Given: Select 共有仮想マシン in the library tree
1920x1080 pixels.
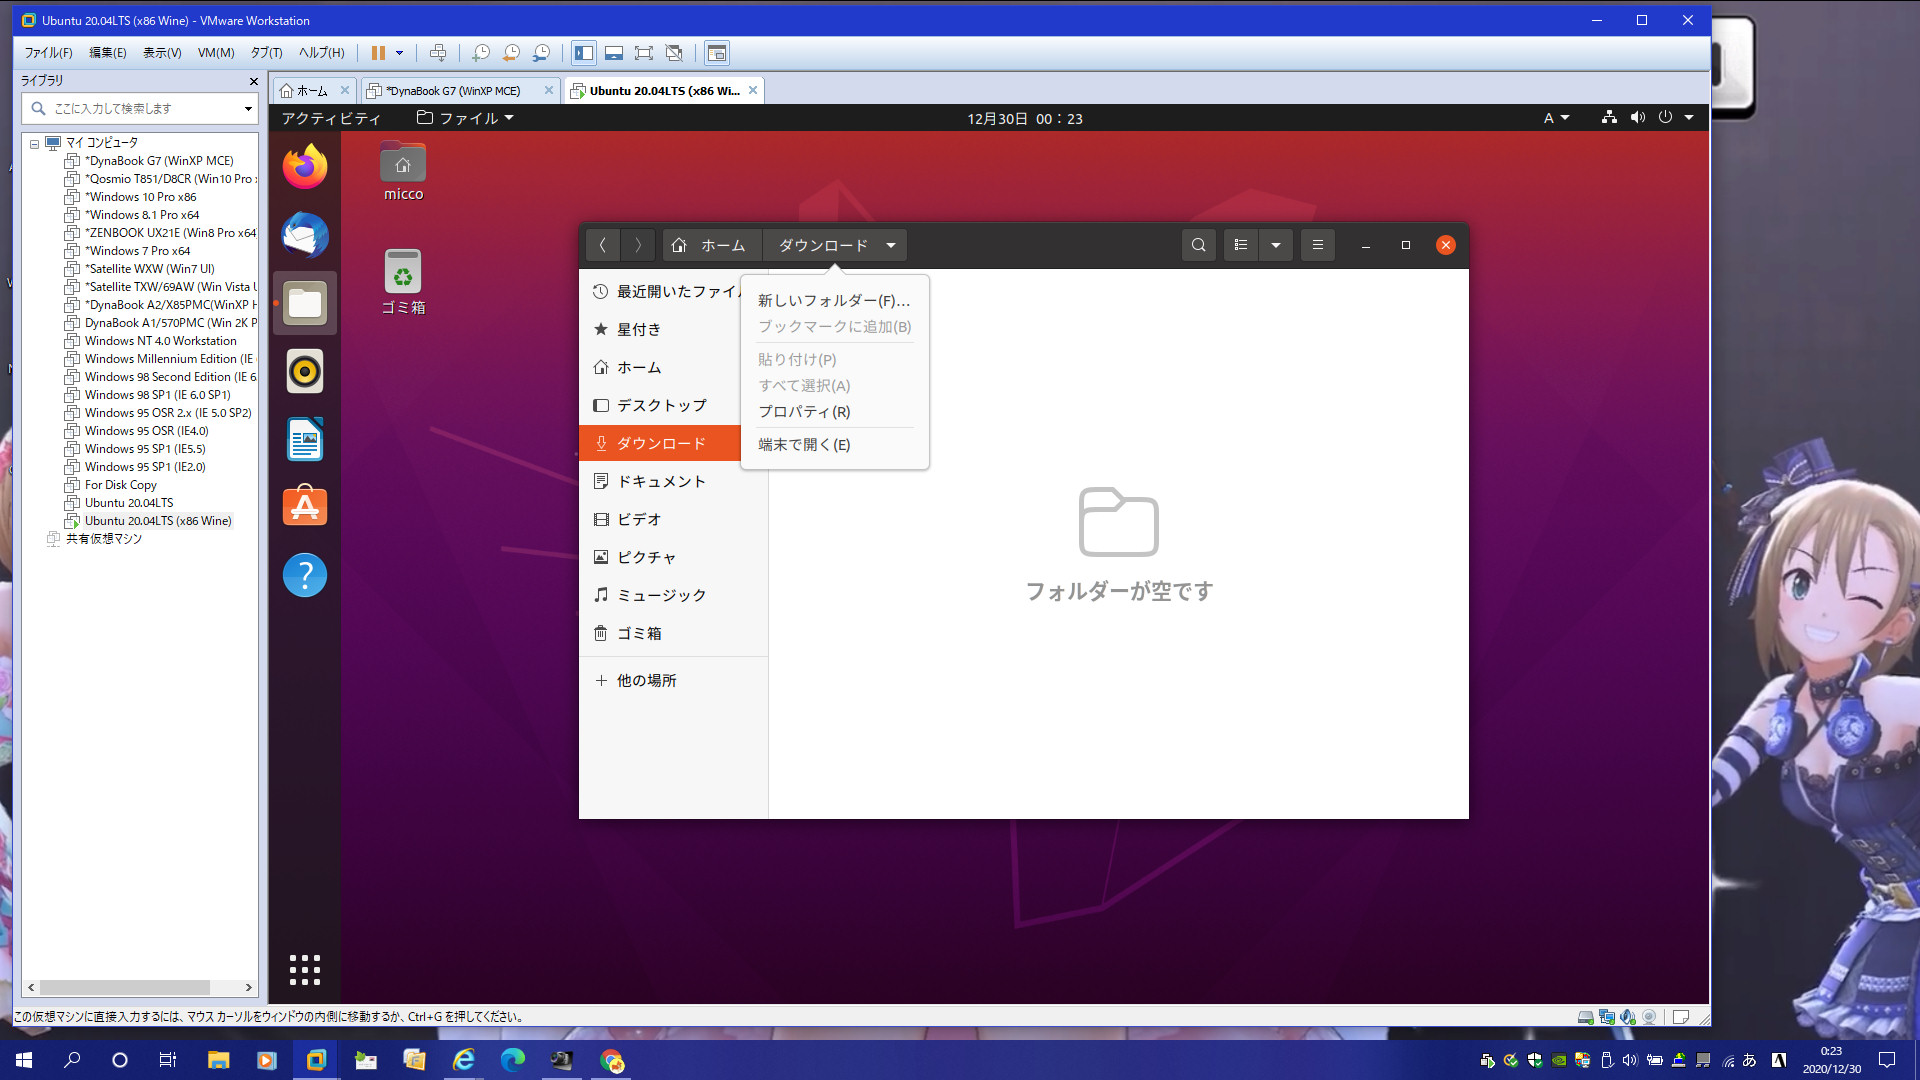Looking at the screenshot, I should 104,539.
